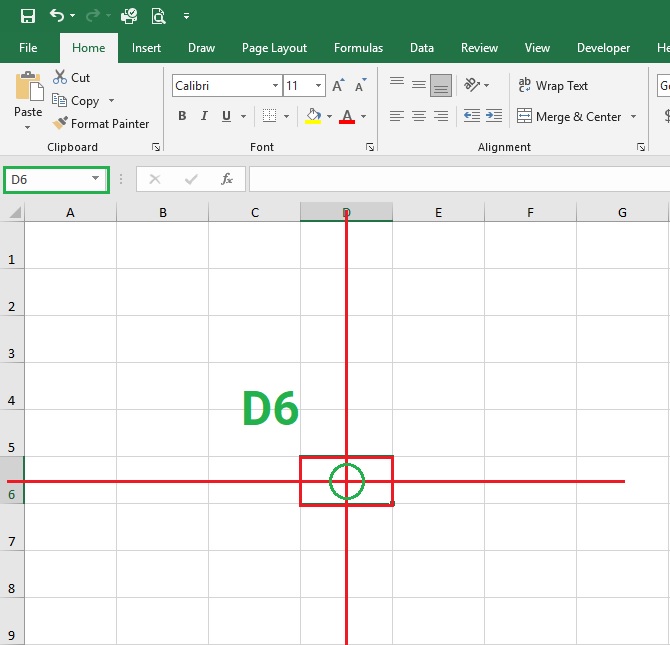
Task: Switch to the Draw tab
Action: tap(201, 48)
